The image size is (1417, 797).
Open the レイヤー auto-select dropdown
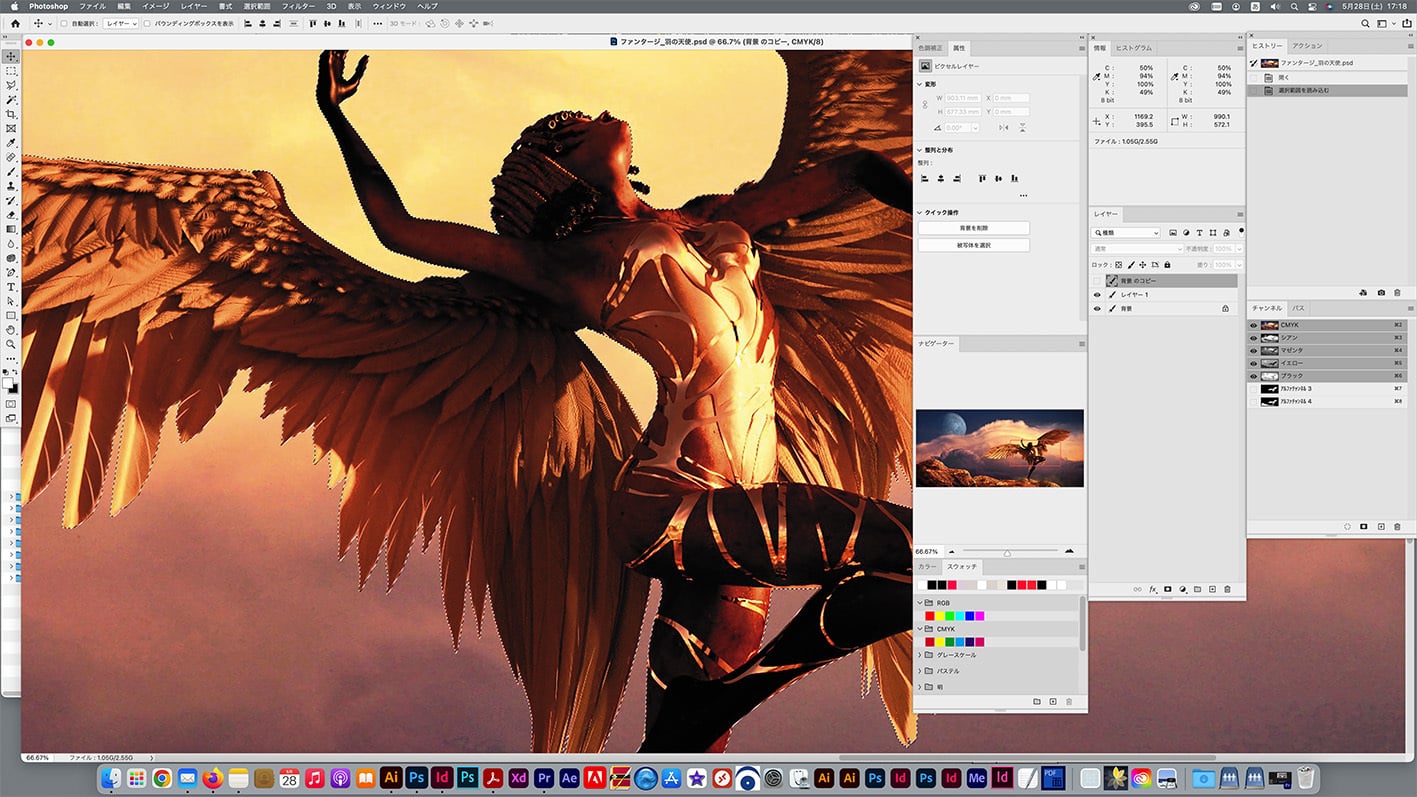[121, 23]
